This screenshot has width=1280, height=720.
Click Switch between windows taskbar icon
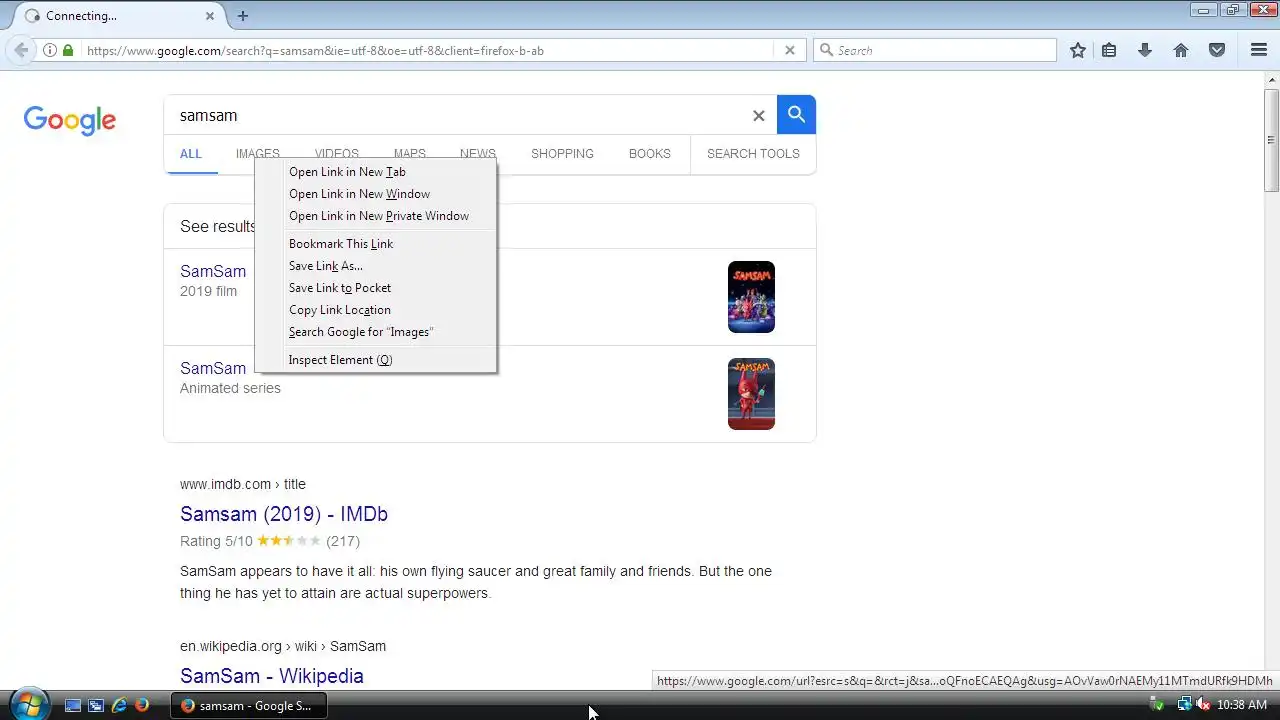(x=96, y=705)
